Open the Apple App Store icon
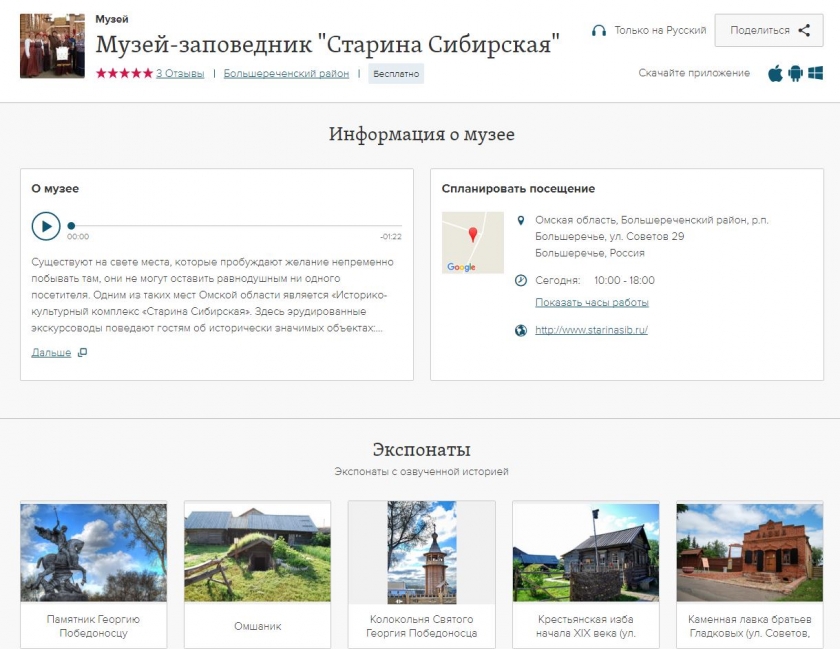This screenshot has height=649, width=840. point(775,73)
